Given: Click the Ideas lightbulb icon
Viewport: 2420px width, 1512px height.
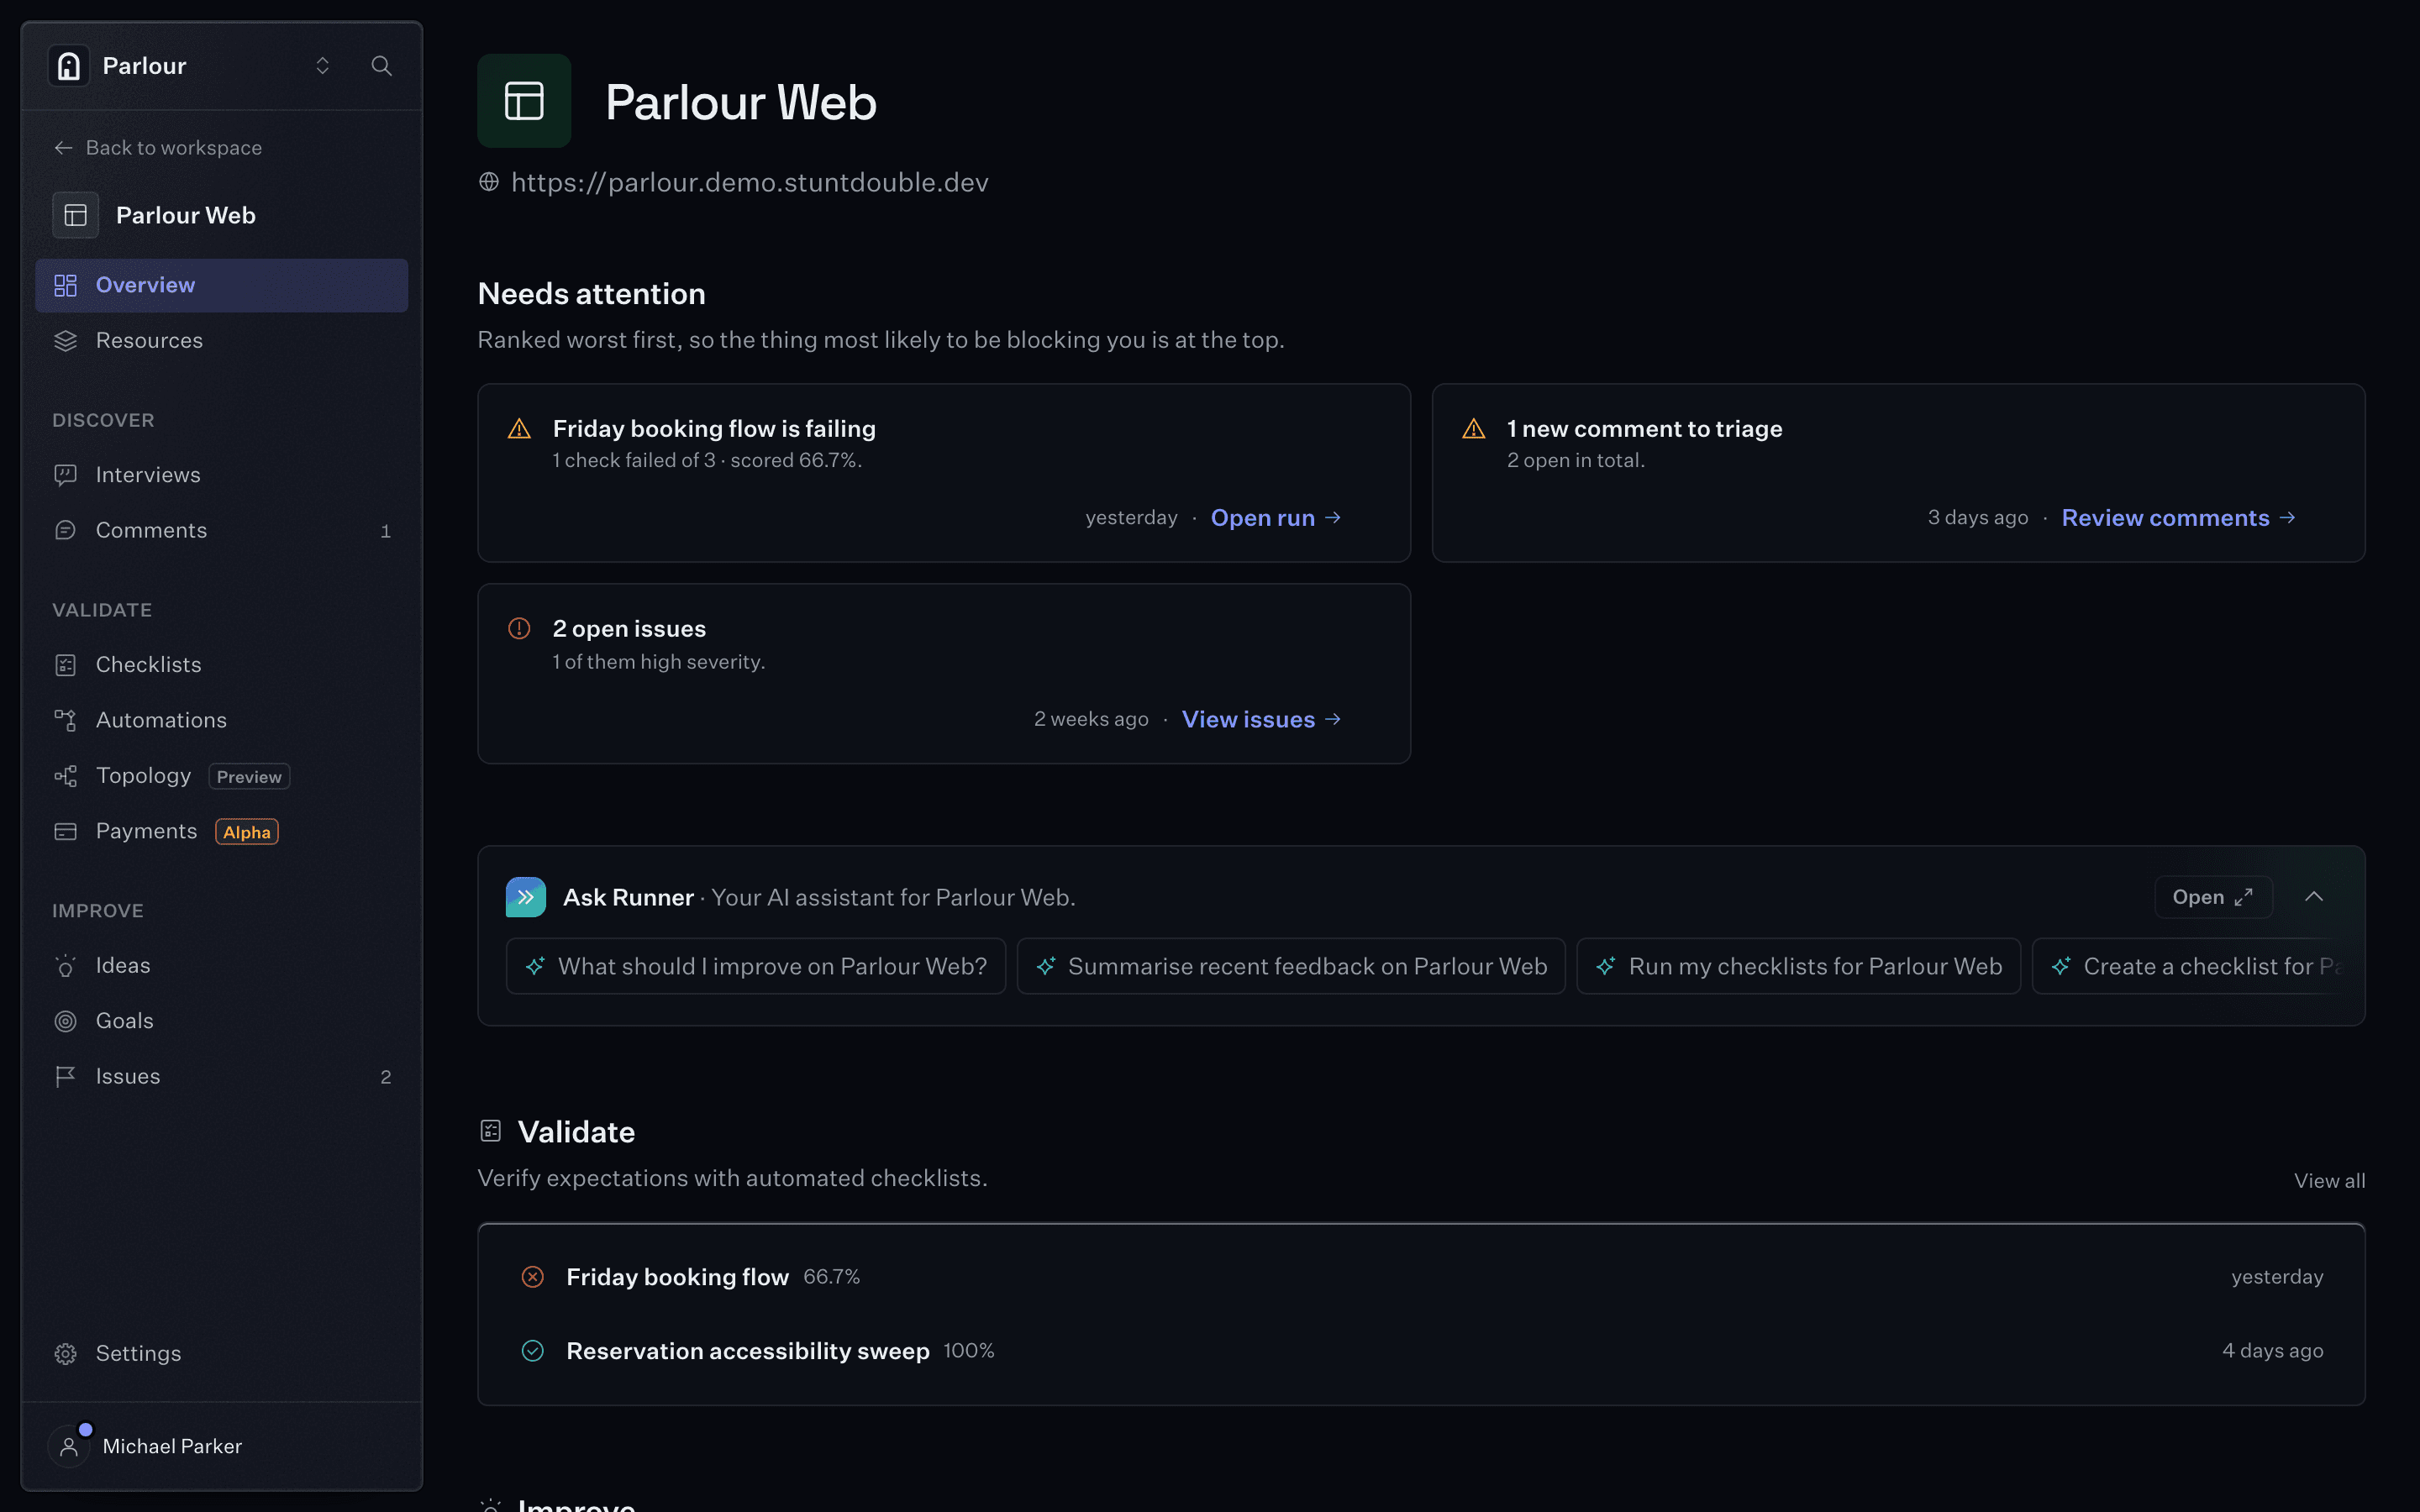Looking at the screenshot, I should 66,966.
